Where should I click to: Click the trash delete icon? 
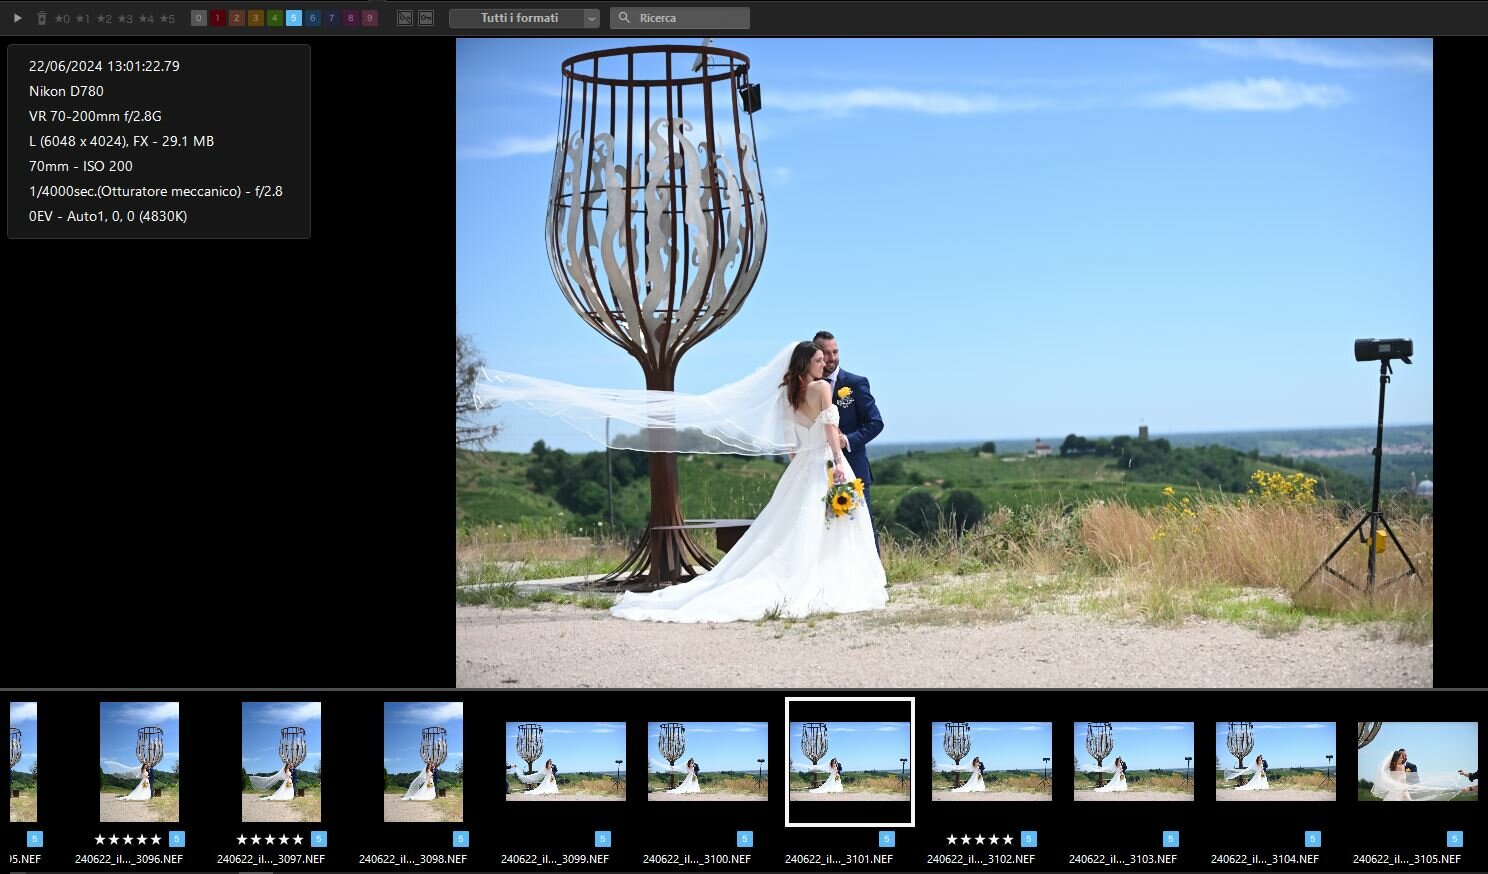[x=41, y=18]
